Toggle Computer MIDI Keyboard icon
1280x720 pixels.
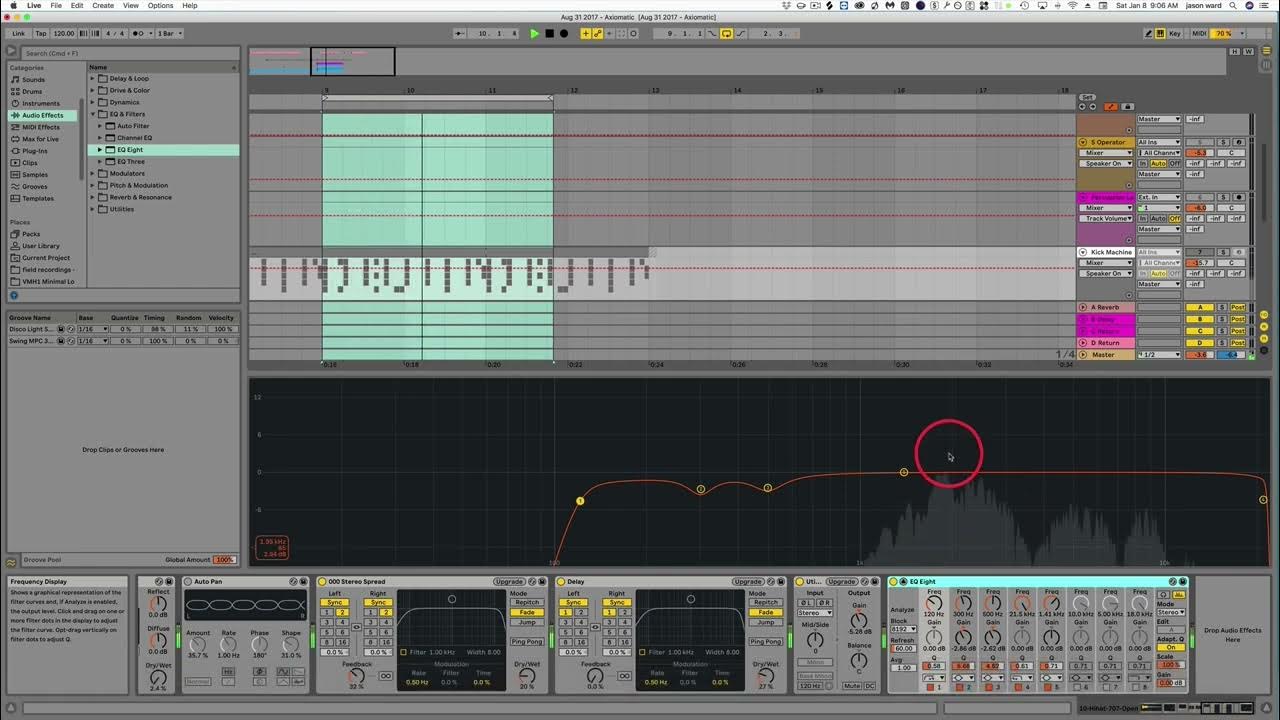pos(1160,33)
